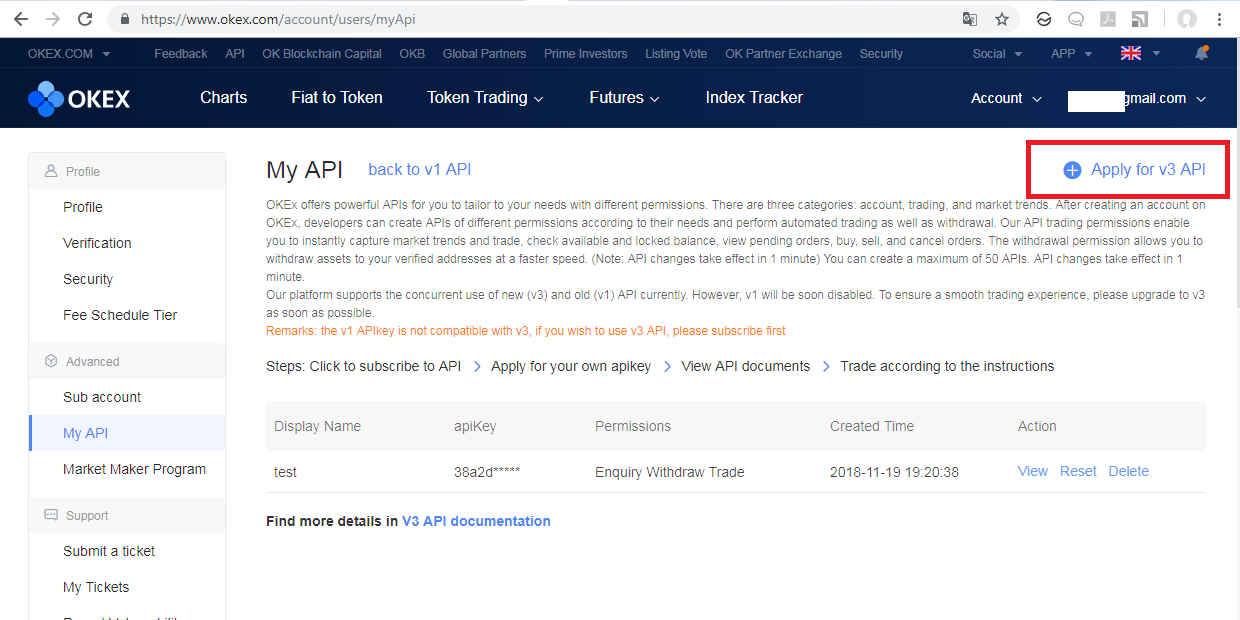Open OKB in top bar
This screenshot has width=1240, height=620.
click(x=412, y=54)
